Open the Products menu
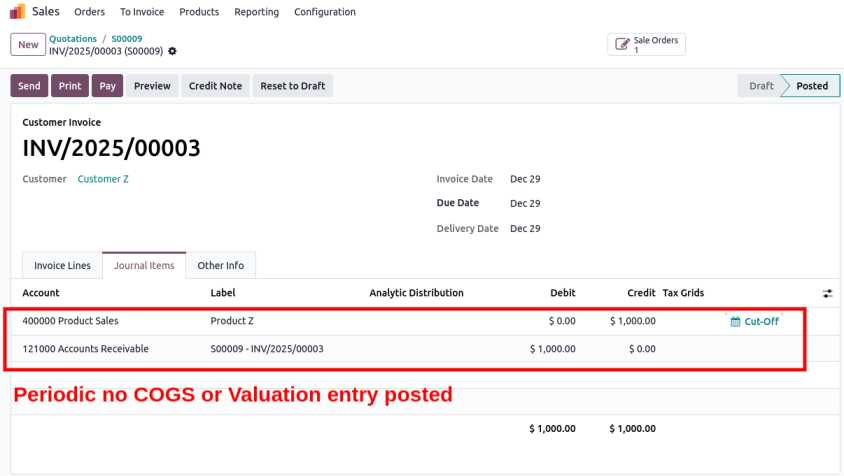844x476 pixels. point(199,12)
